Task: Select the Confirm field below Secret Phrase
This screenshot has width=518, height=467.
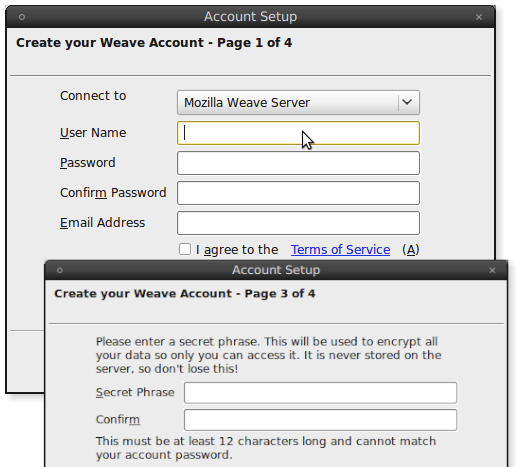Action: pyautogui.click(x=320, y=420)
